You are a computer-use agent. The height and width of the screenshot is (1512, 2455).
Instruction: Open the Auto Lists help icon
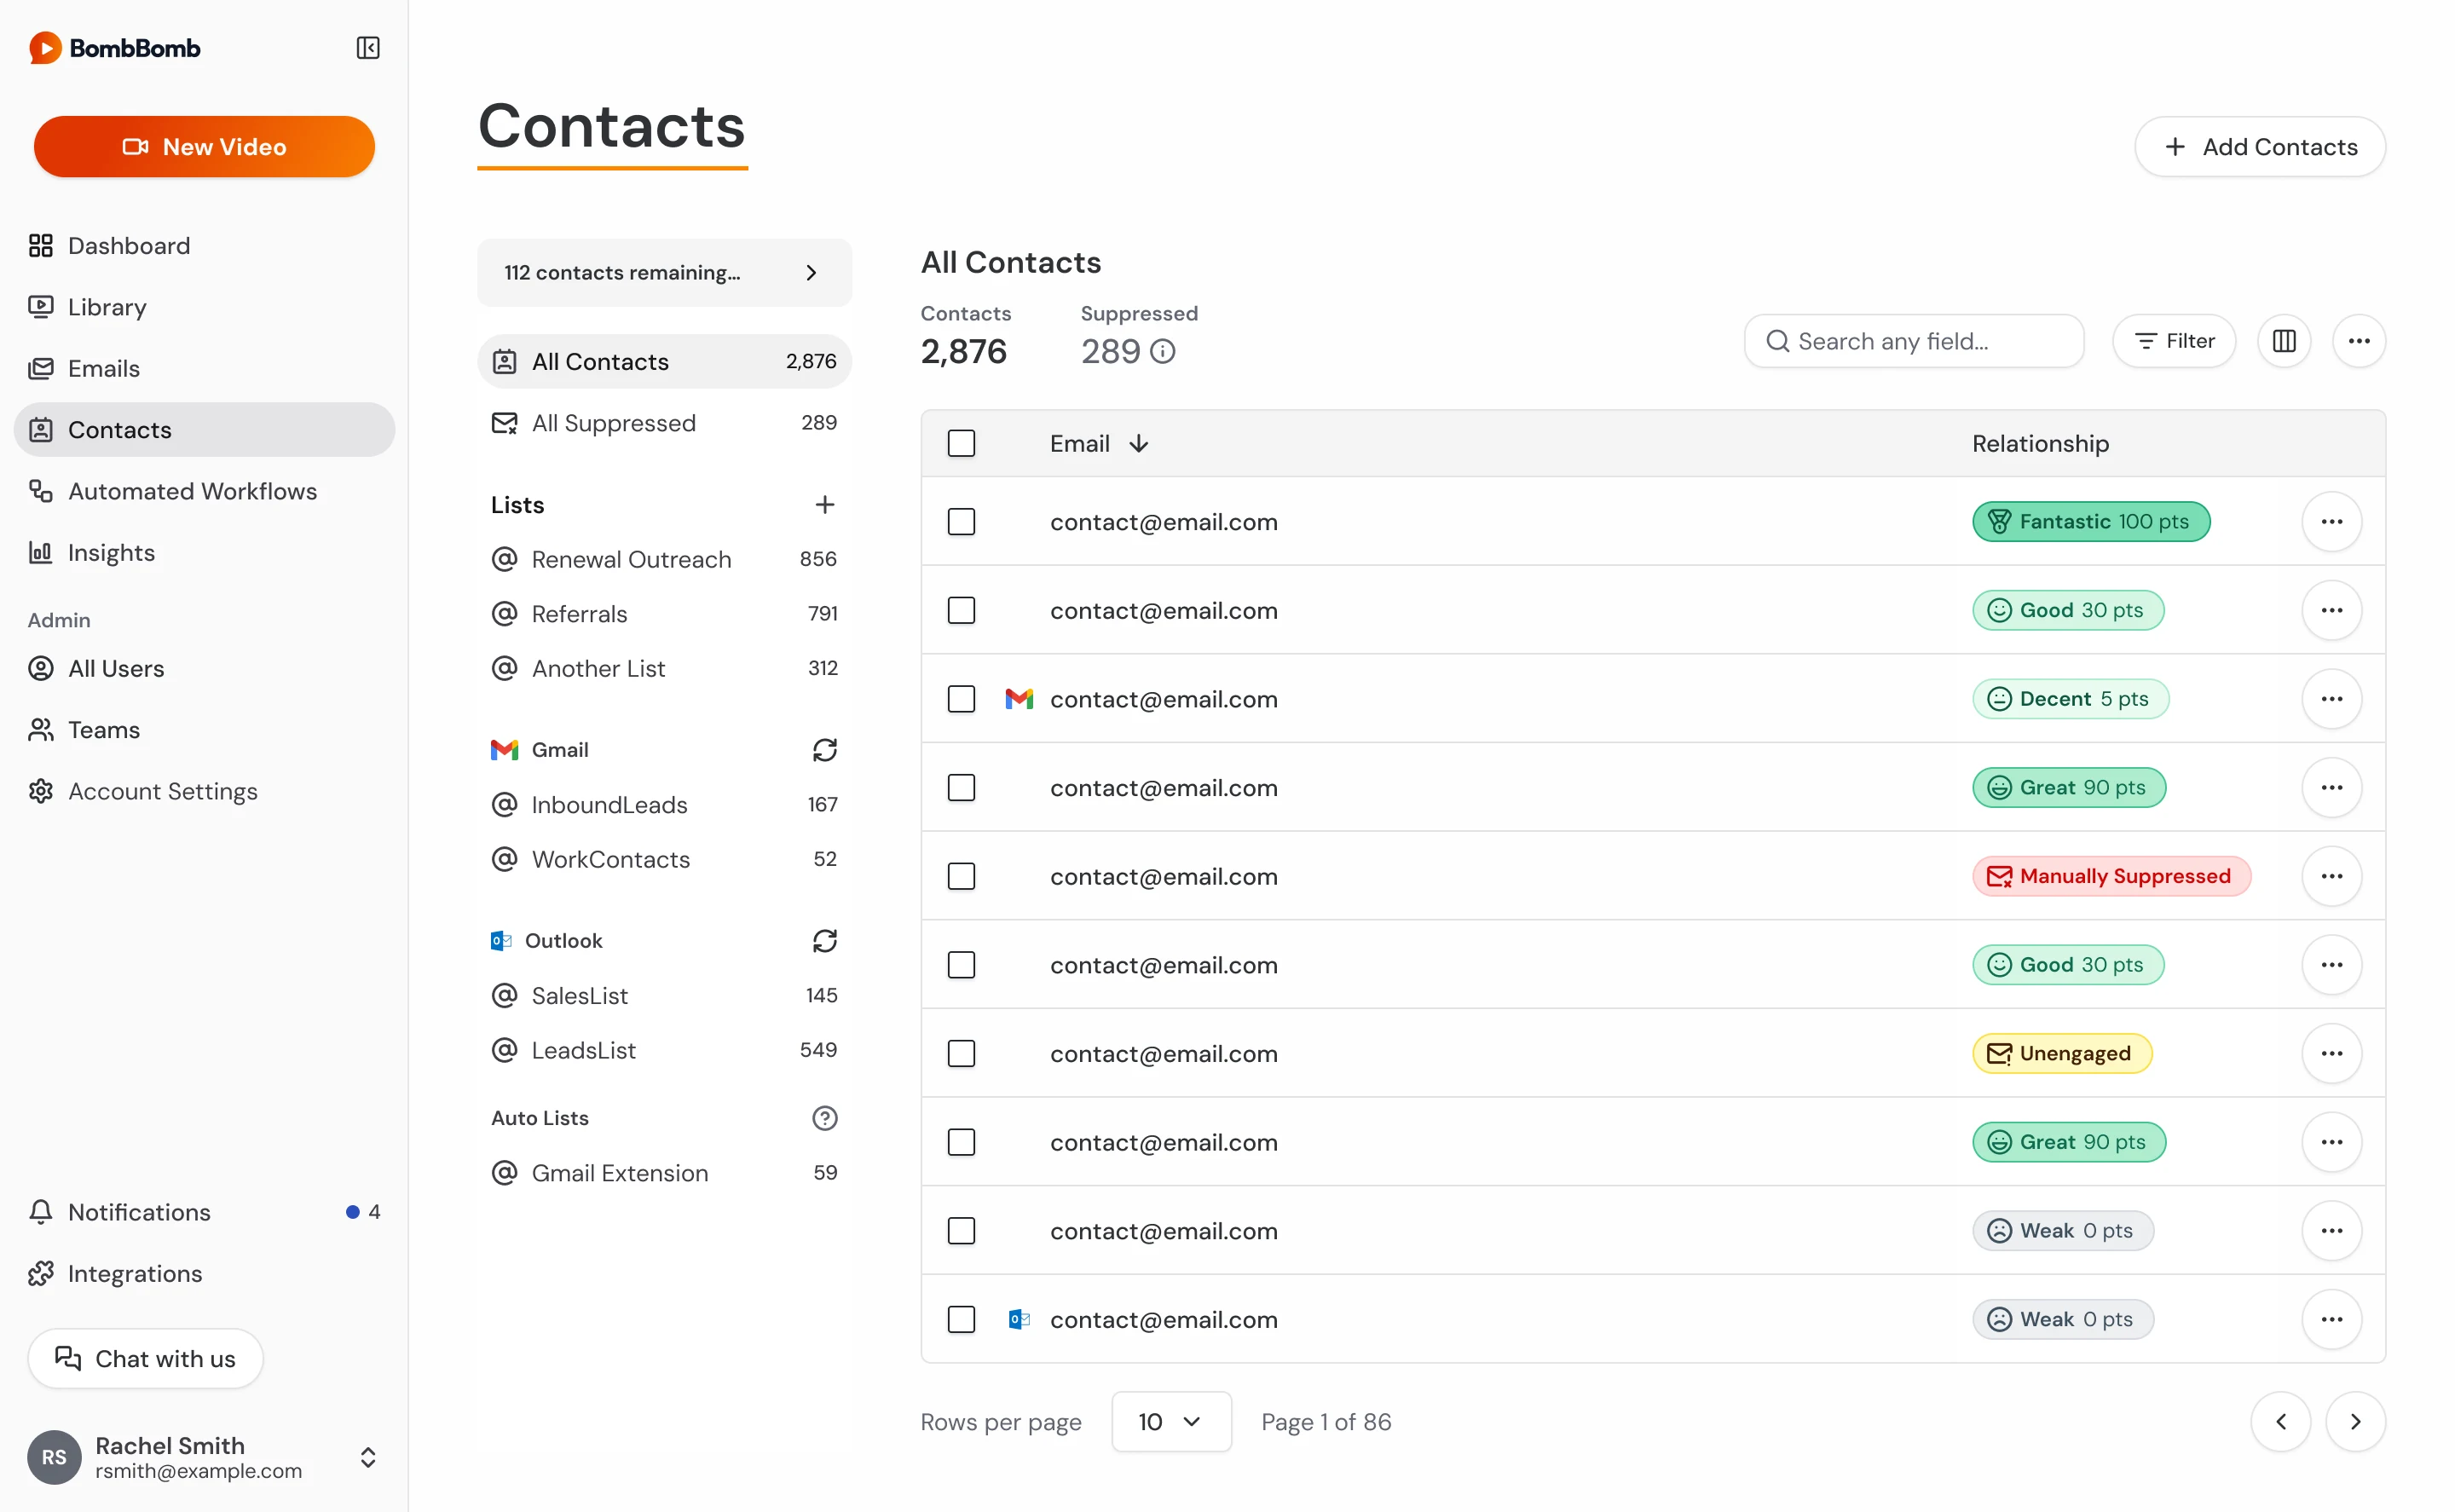824,1118
